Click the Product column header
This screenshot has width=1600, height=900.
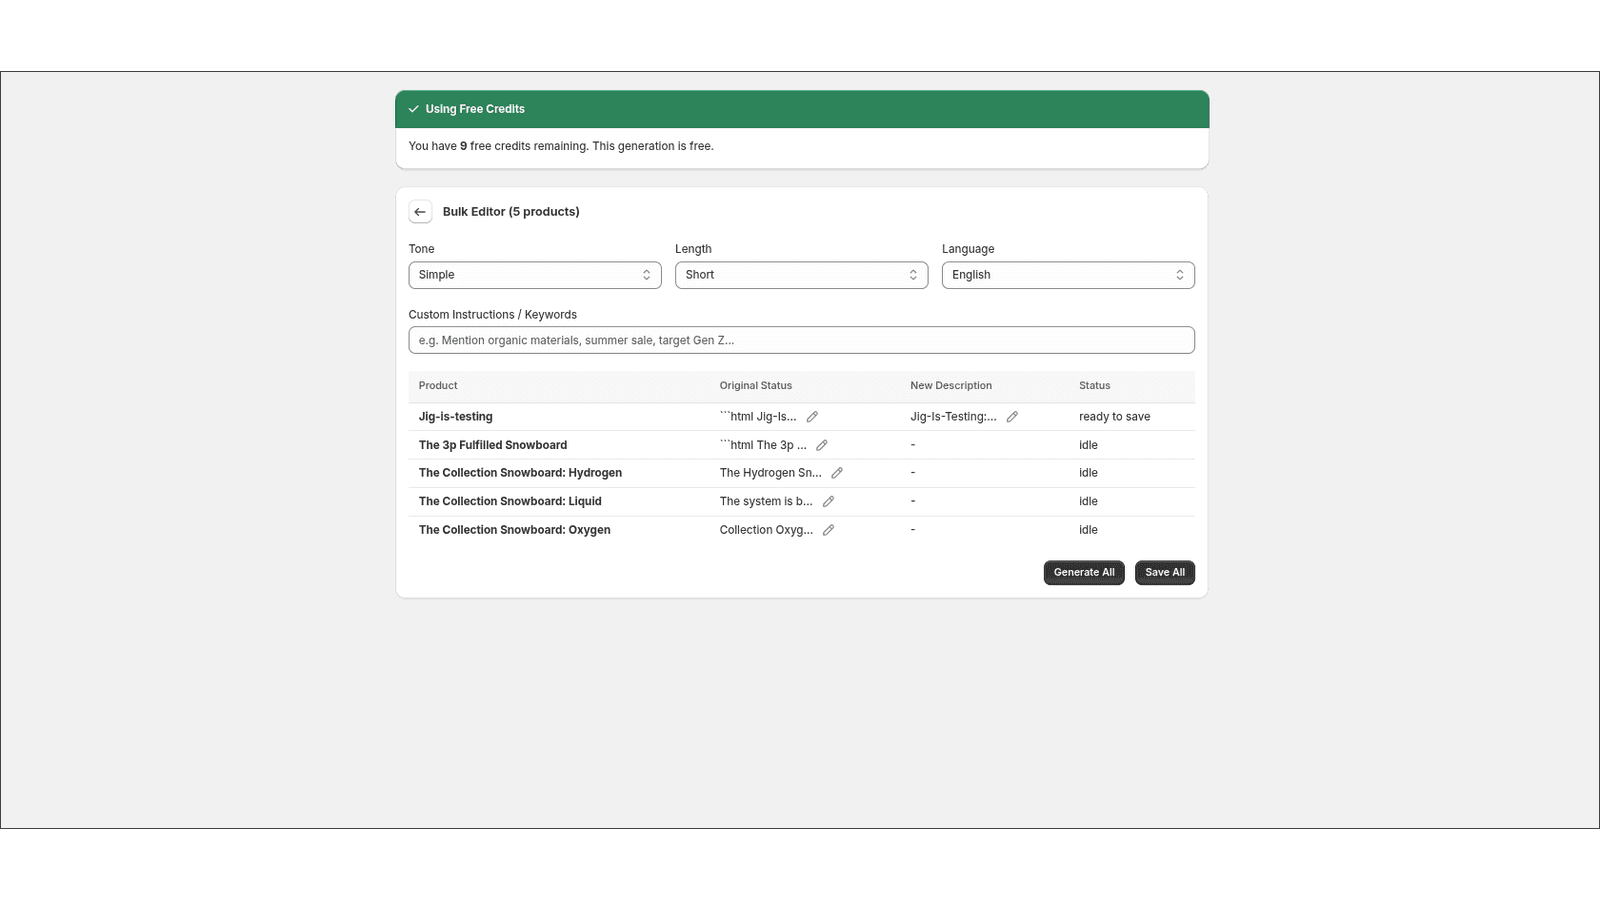pos(437,385)
